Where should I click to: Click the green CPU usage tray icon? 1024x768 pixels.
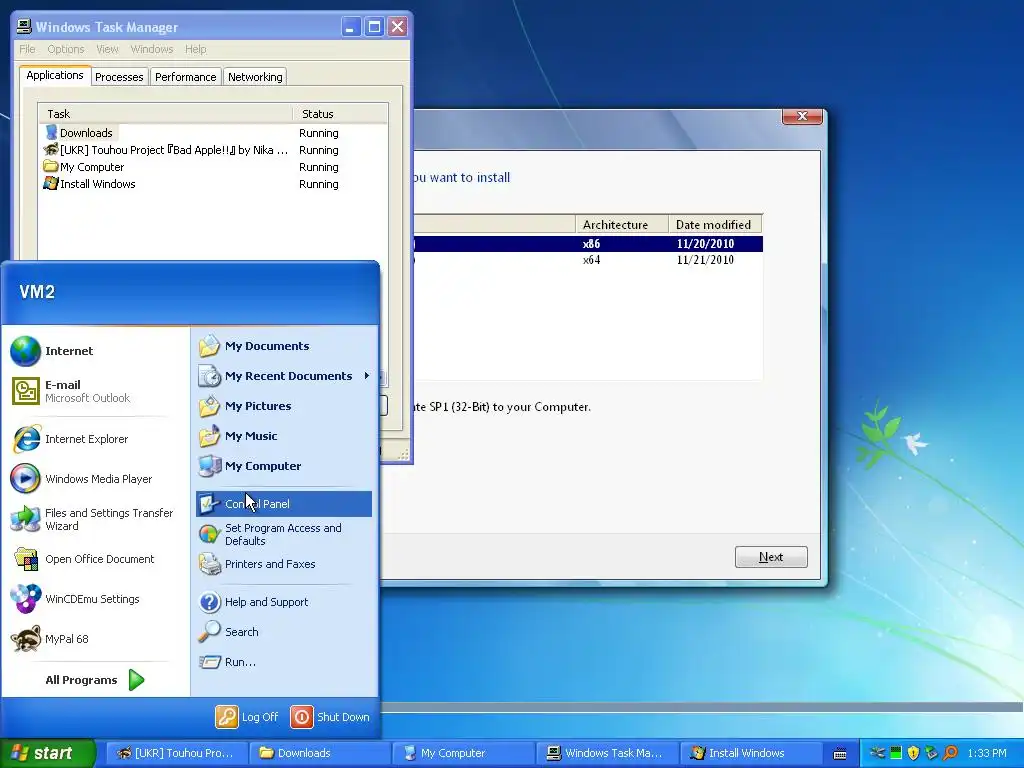(896, 753)
